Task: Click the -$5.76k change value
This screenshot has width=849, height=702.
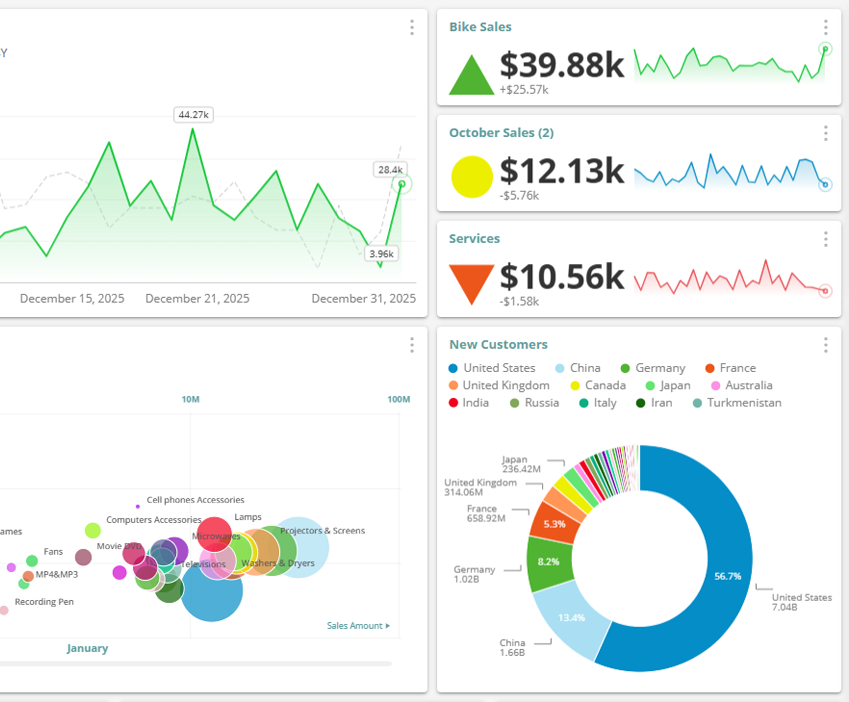Action: coord(519,196)
